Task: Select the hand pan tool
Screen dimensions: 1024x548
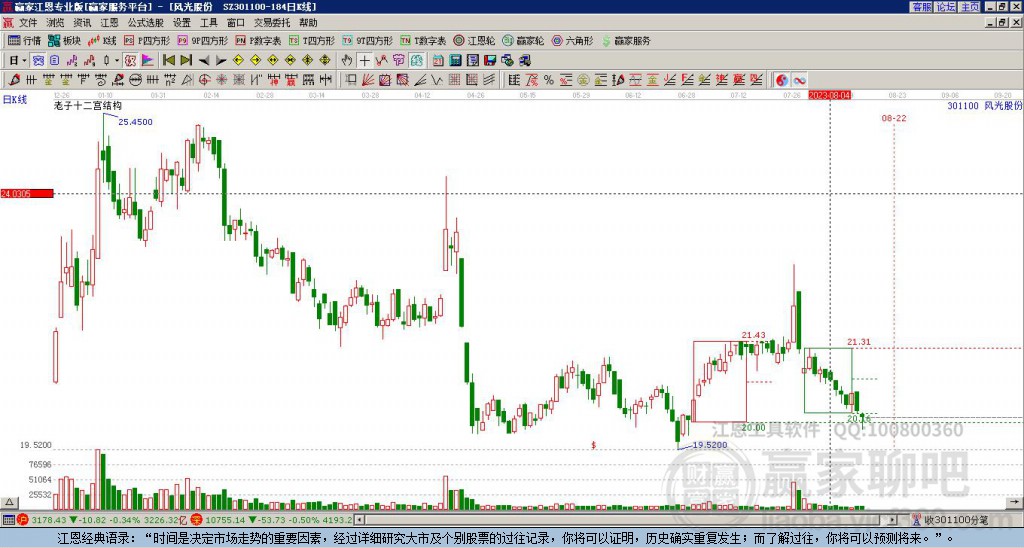Action: [347, 61]
